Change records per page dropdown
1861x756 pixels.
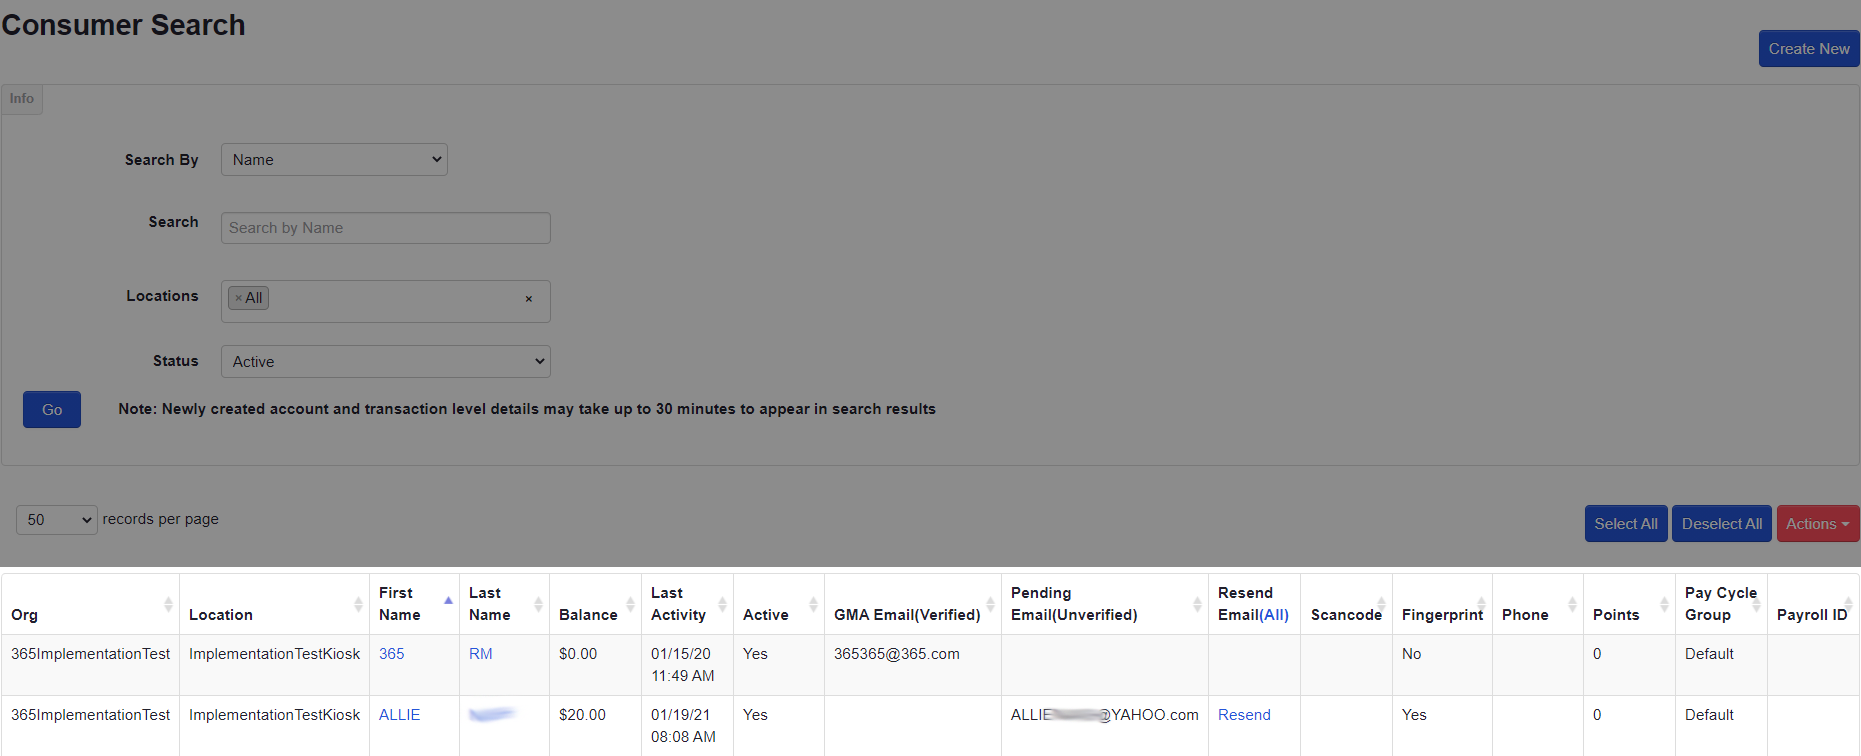(x=57, y=520)
